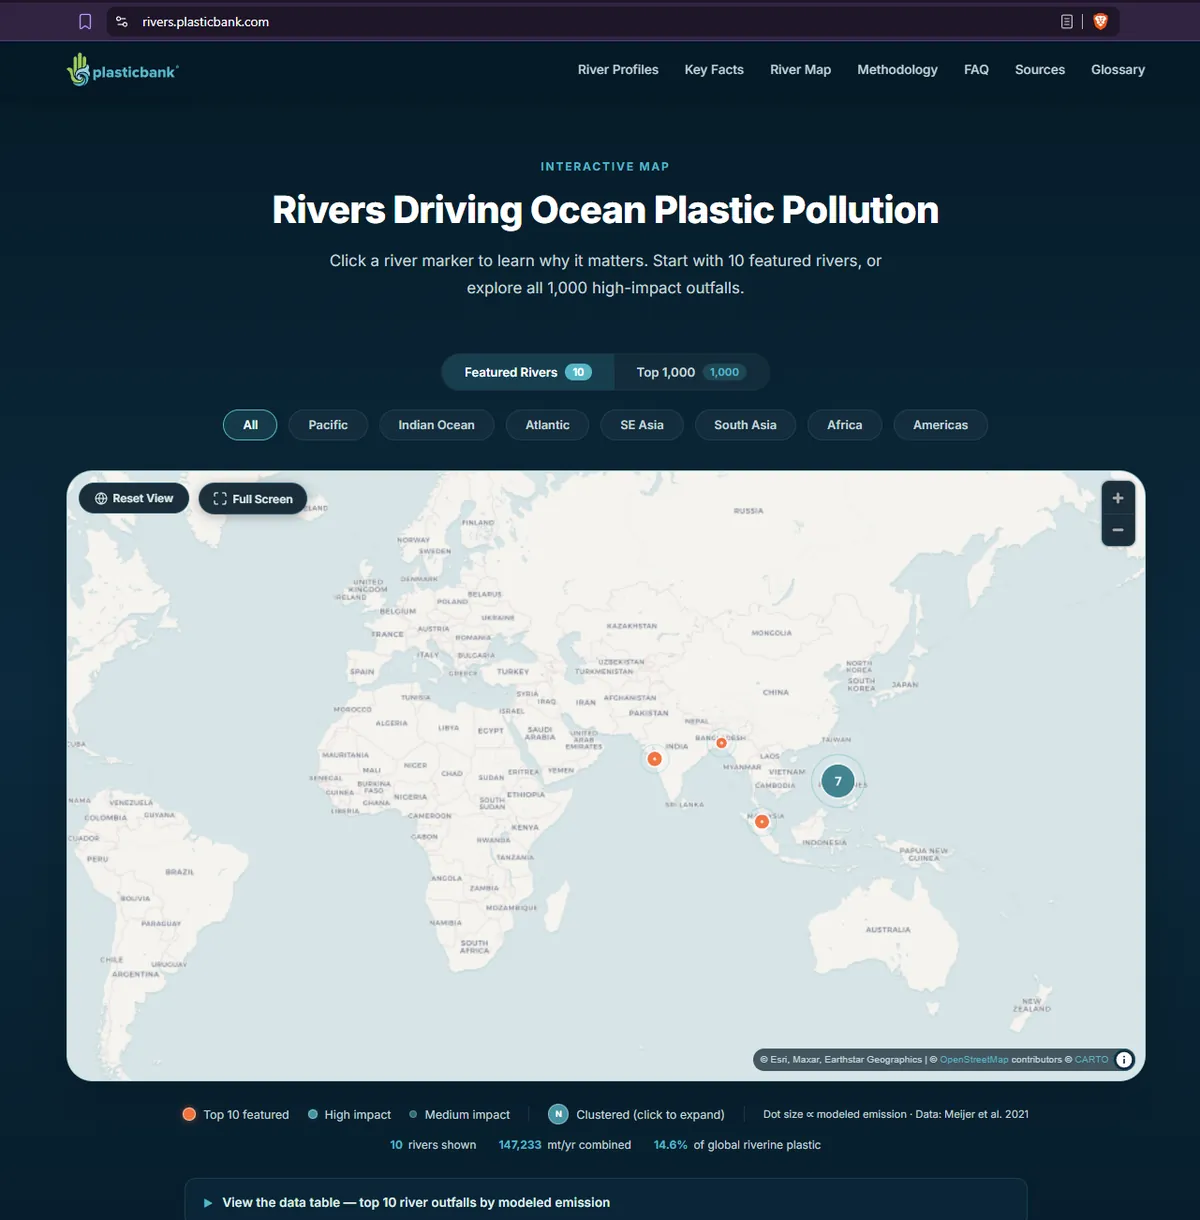Filter rivers by Indian Ocean
Image resolution: width=1200 pixels, height=1220 pixels.
(x=436, y=425)
